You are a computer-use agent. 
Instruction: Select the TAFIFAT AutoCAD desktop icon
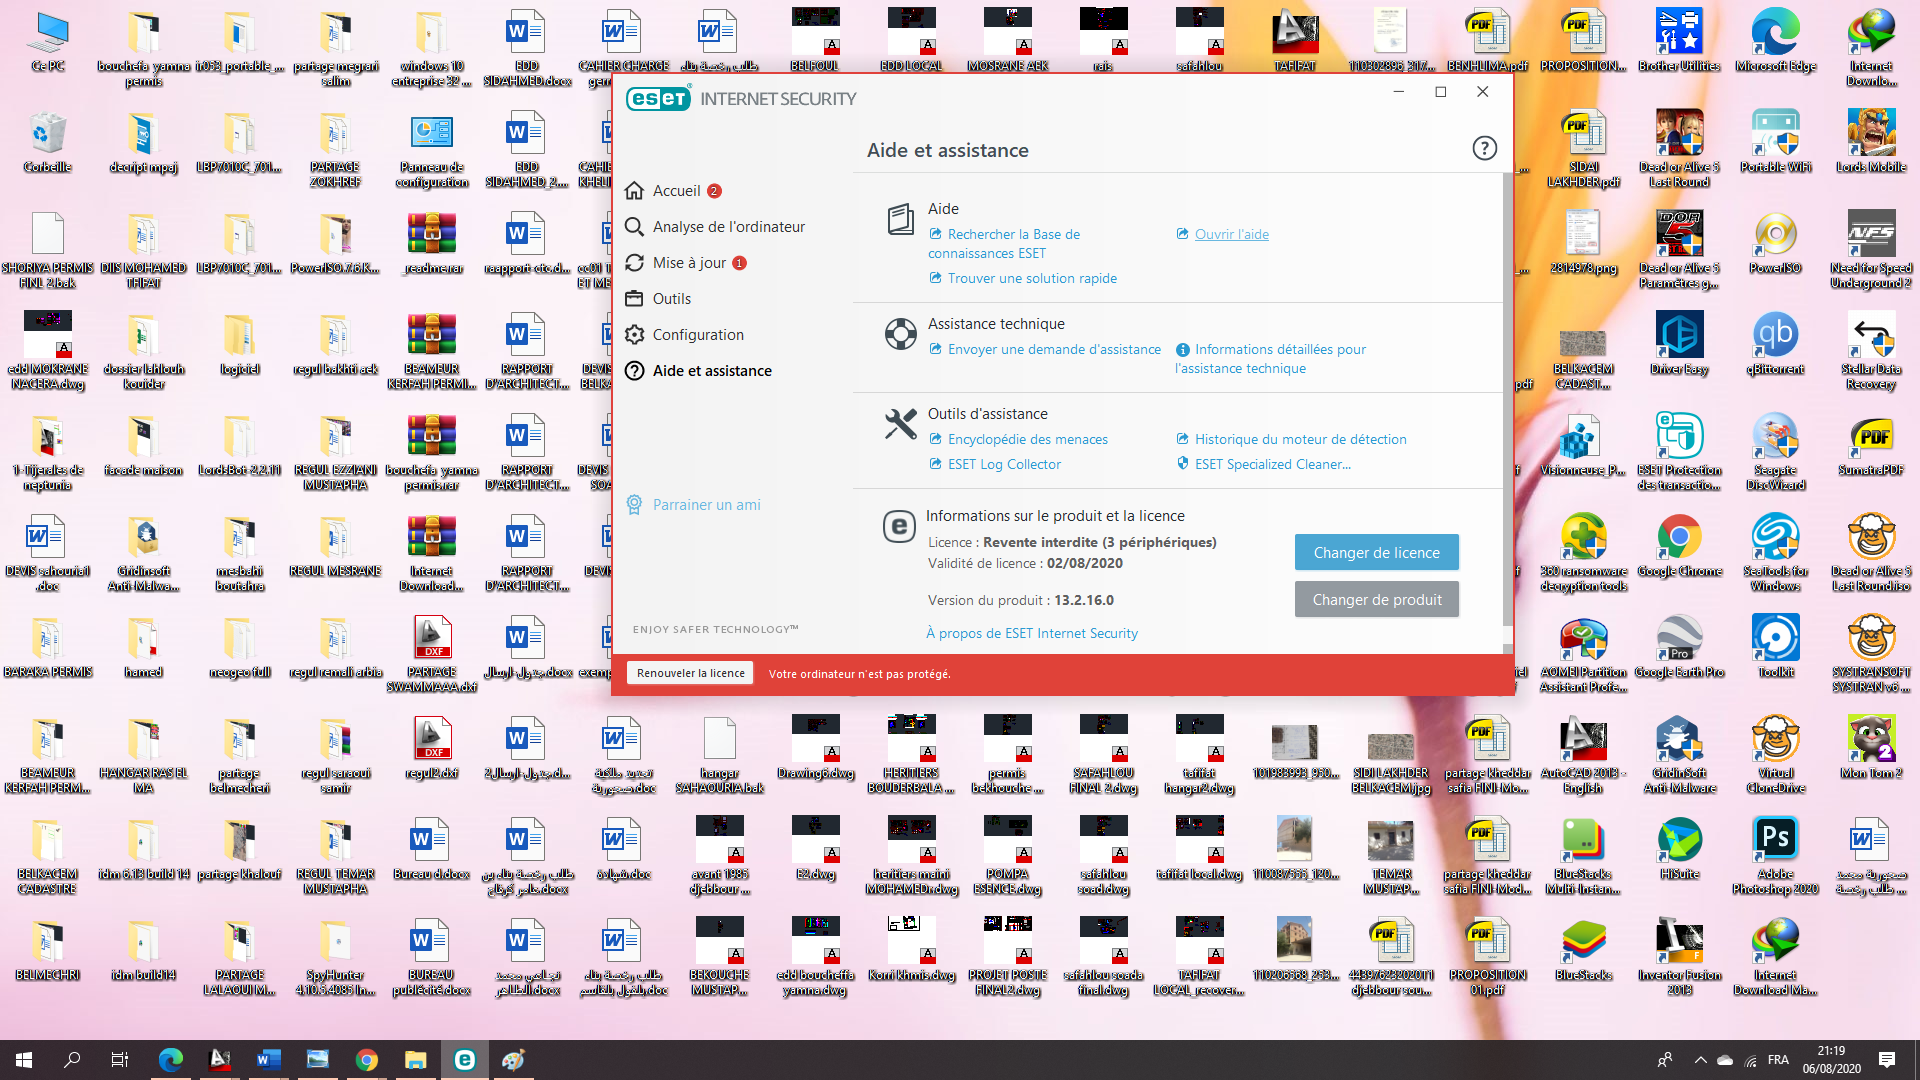pyautogui.click(x=1295, y=41)
